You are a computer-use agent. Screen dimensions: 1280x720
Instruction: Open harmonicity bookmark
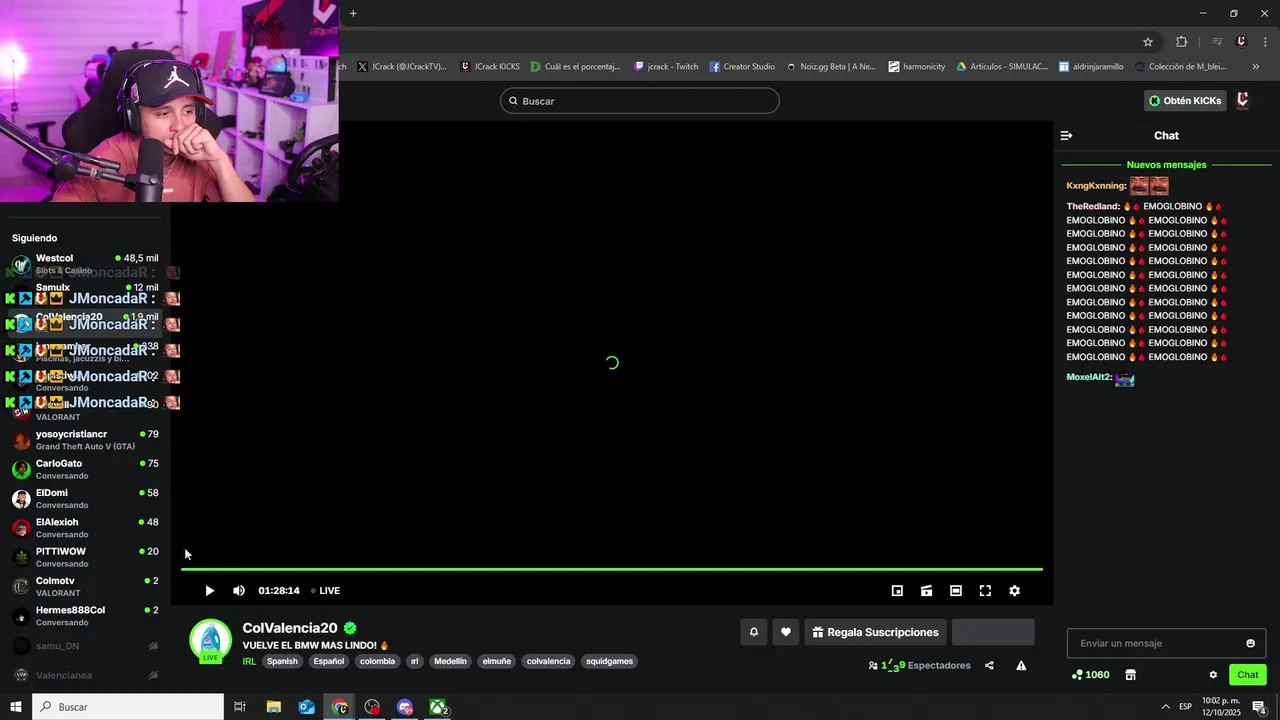click(917, 67)
